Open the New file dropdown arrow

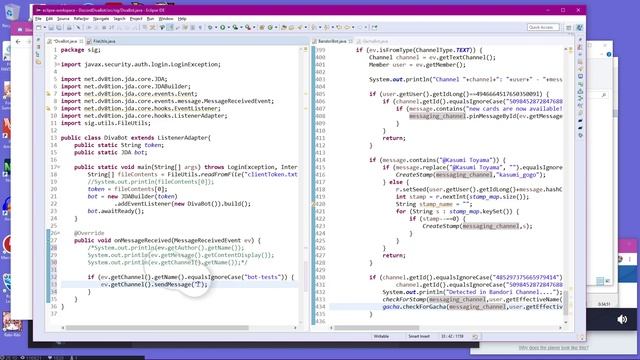(x=45, y=27)
